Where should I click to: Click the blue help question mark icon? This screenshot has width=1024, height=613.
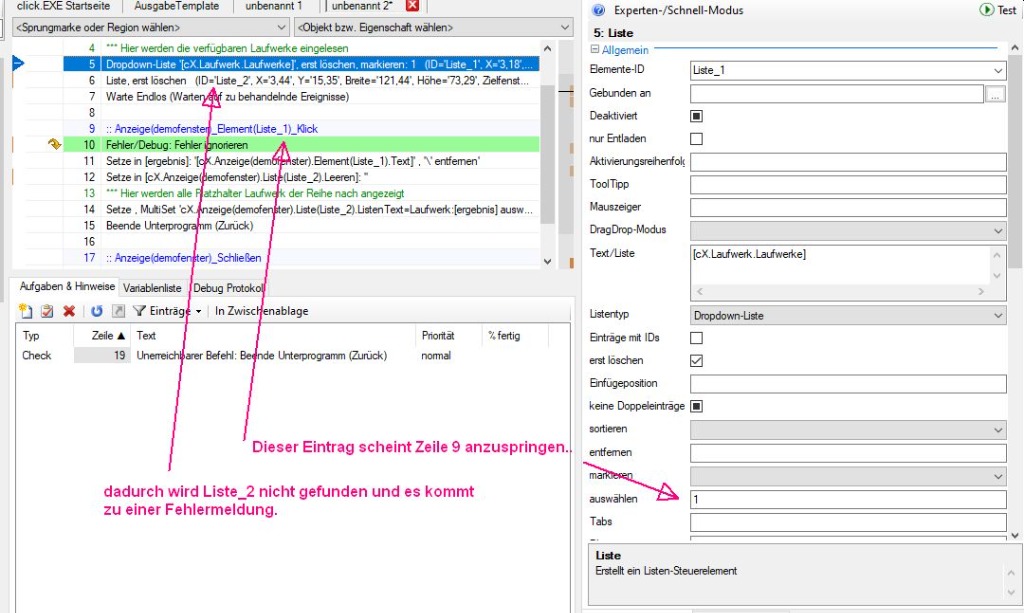(598, 10)
